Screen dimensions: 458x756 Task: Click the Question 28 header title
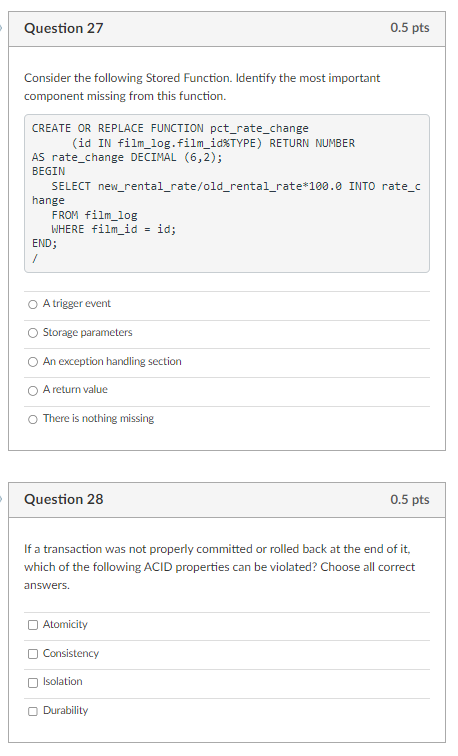click(64, 500)
